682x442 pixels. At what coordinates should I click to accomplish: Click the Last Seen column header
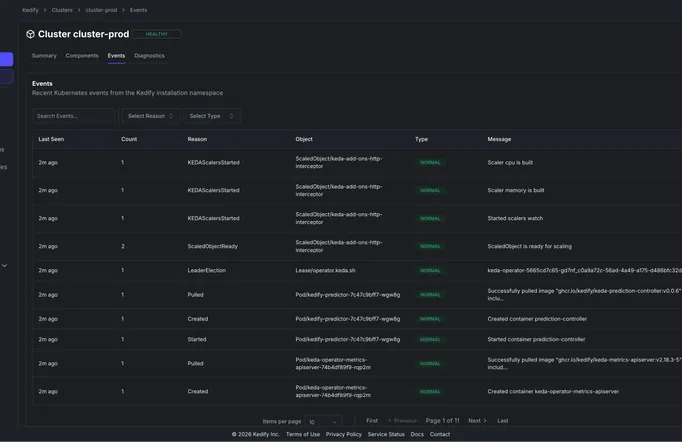pyautogui.click(x=51, y=139)
